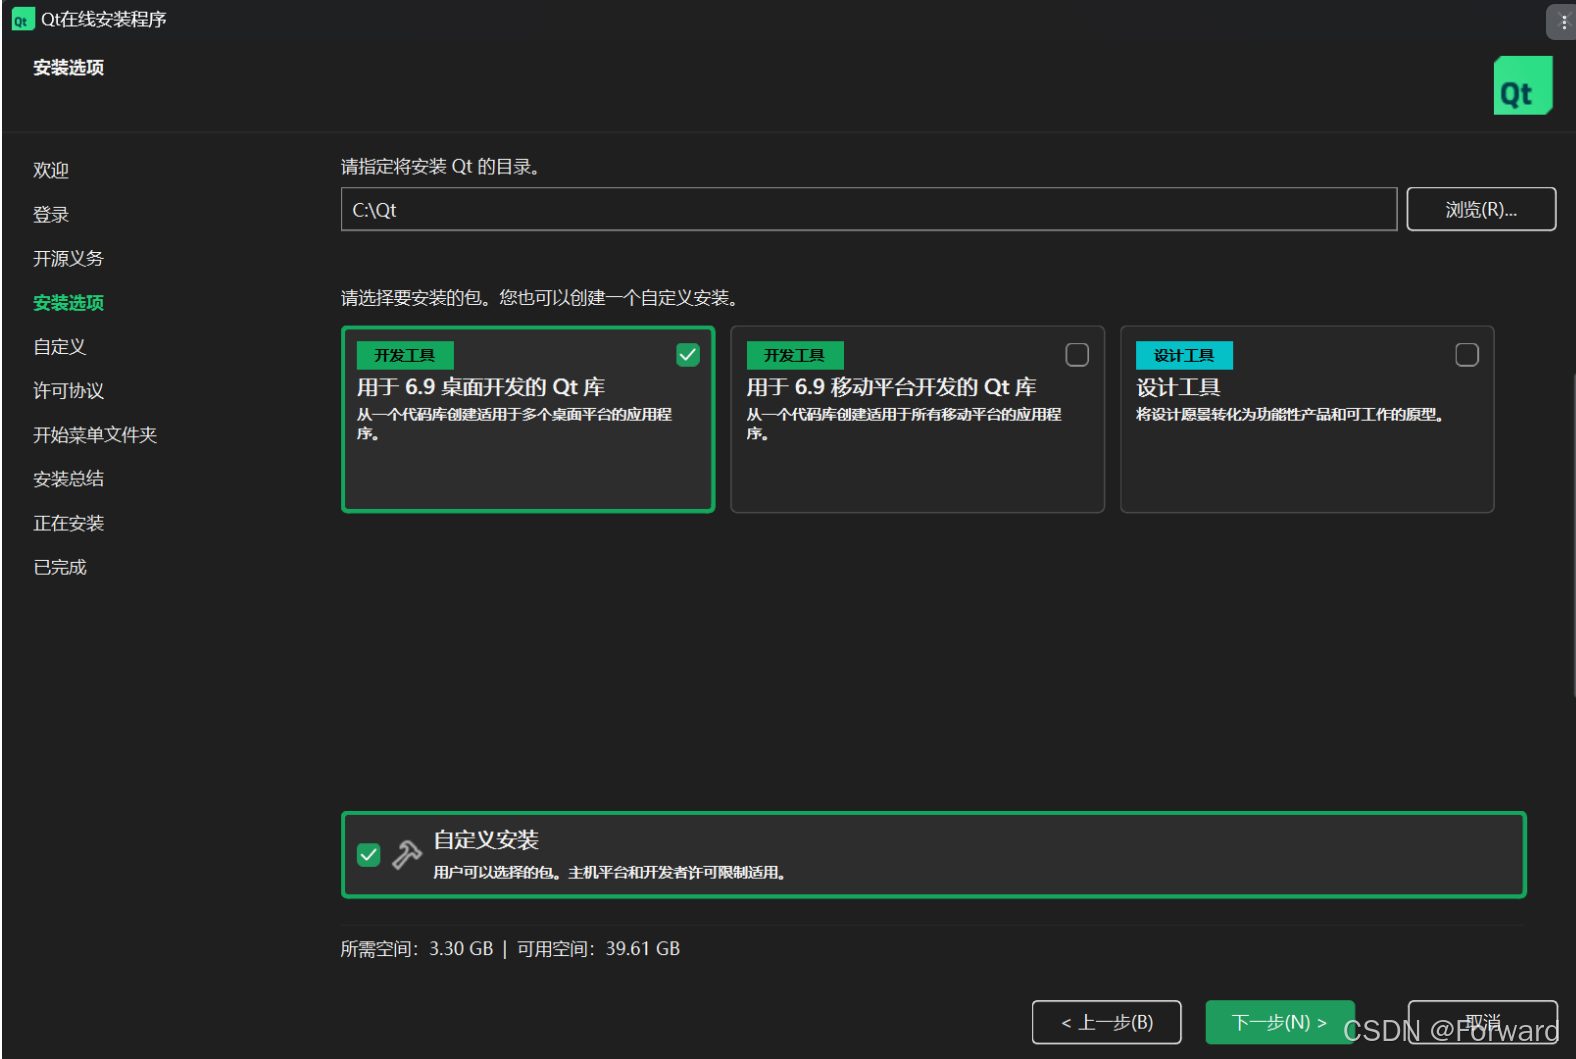Click the C:\Qt install directory field

(869, 209)
